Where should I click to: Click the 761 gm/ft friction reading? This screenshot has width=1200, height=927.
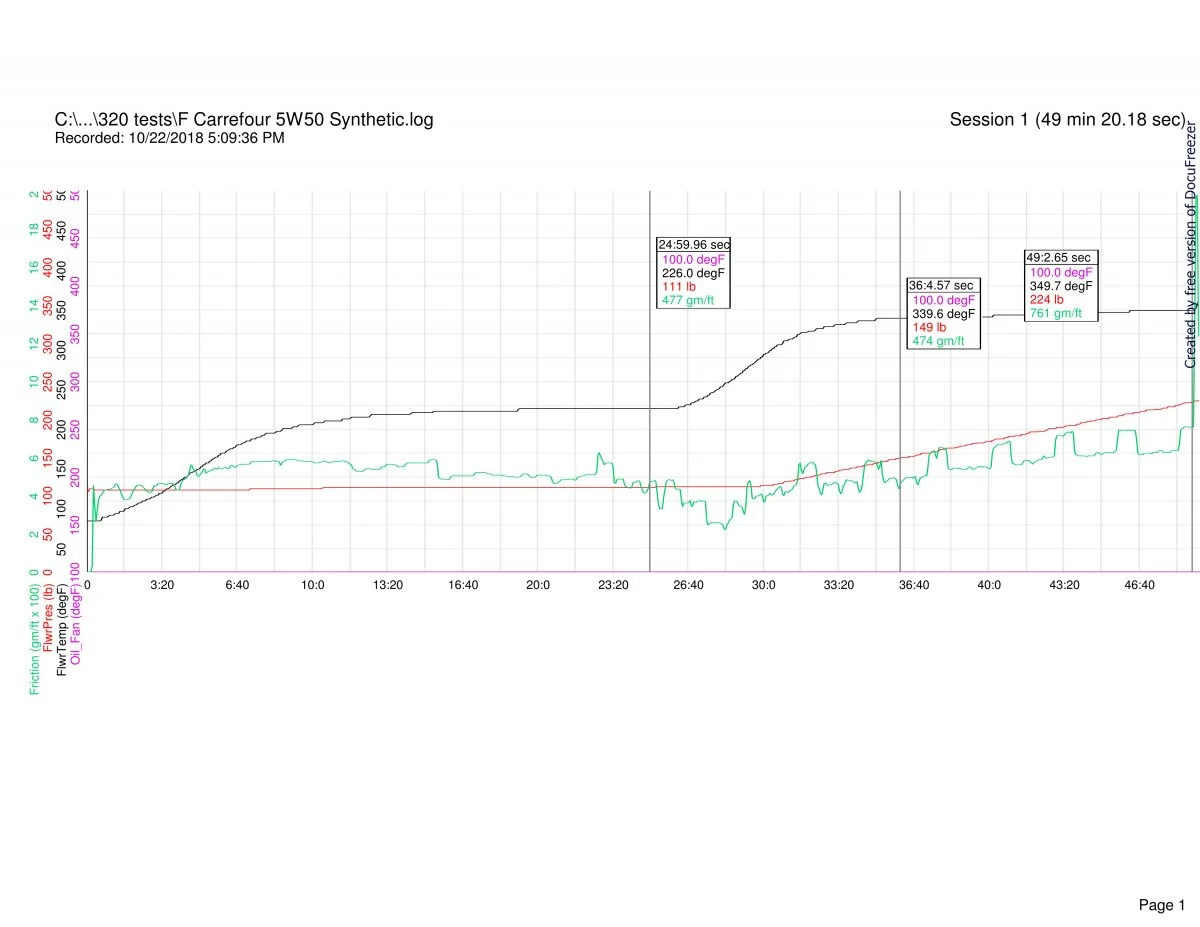tap(1055, 313)
